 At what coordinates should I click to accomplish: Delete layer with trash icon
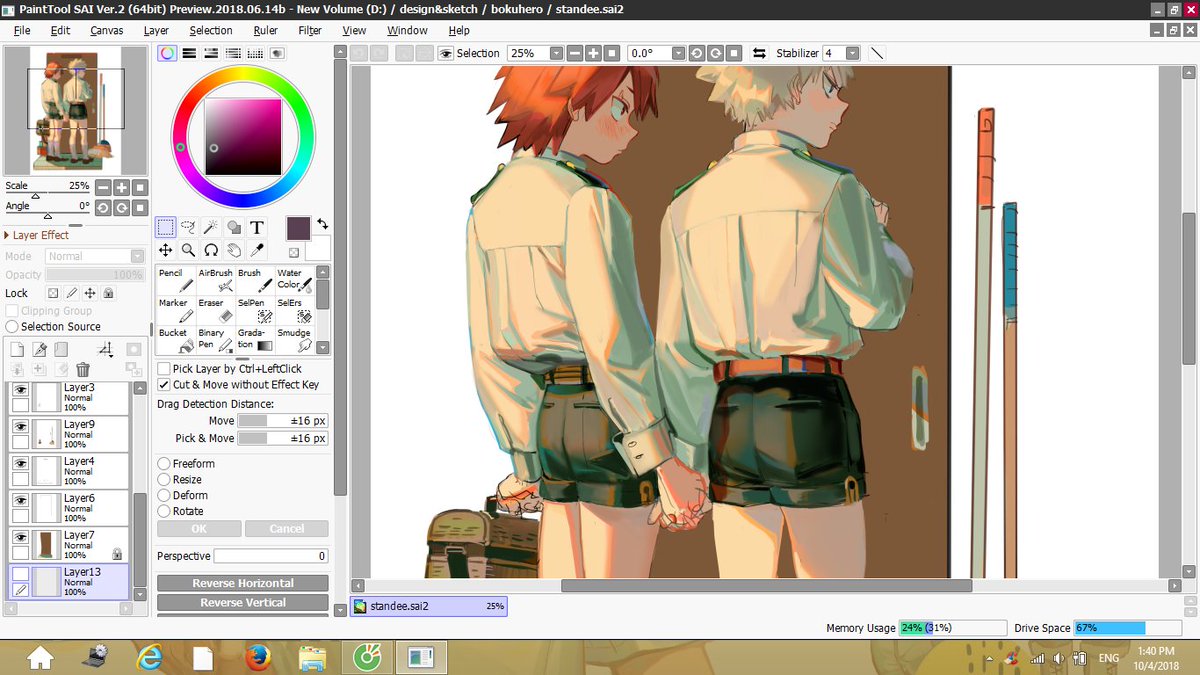pos(83,369)
